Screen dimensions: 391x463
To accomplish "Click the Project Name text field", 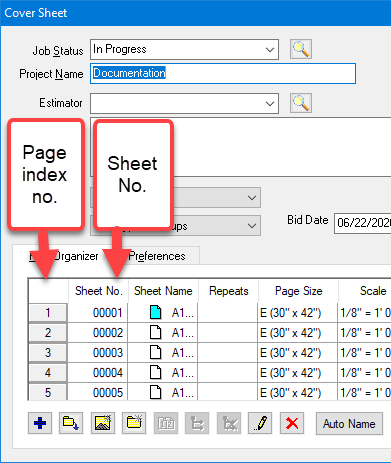I will [223, 73].
